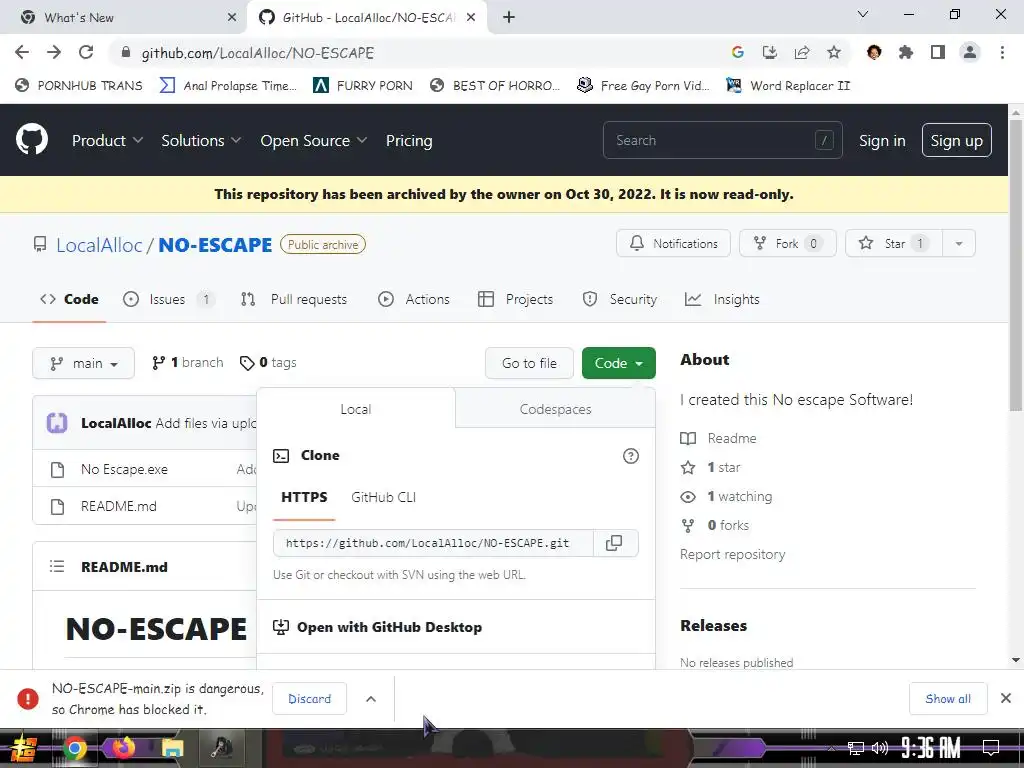1024x768 pixels.
Task: Open the Actions tab
Action: click(x=414, y=299)
